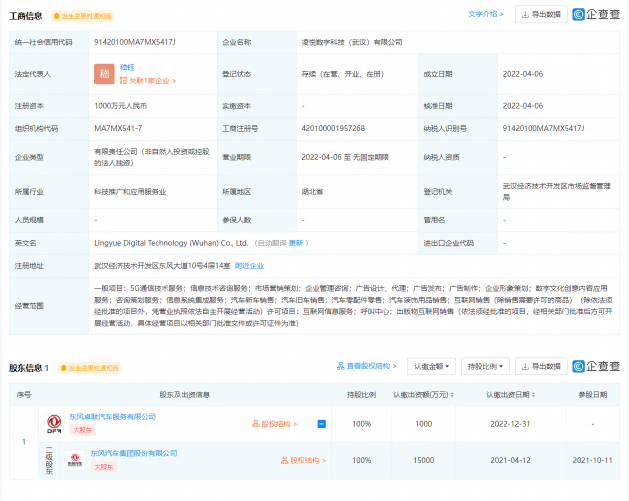Click the 大股东 tag under 东风汽车集团
The image size is (629, 501).
coord(103,467)
